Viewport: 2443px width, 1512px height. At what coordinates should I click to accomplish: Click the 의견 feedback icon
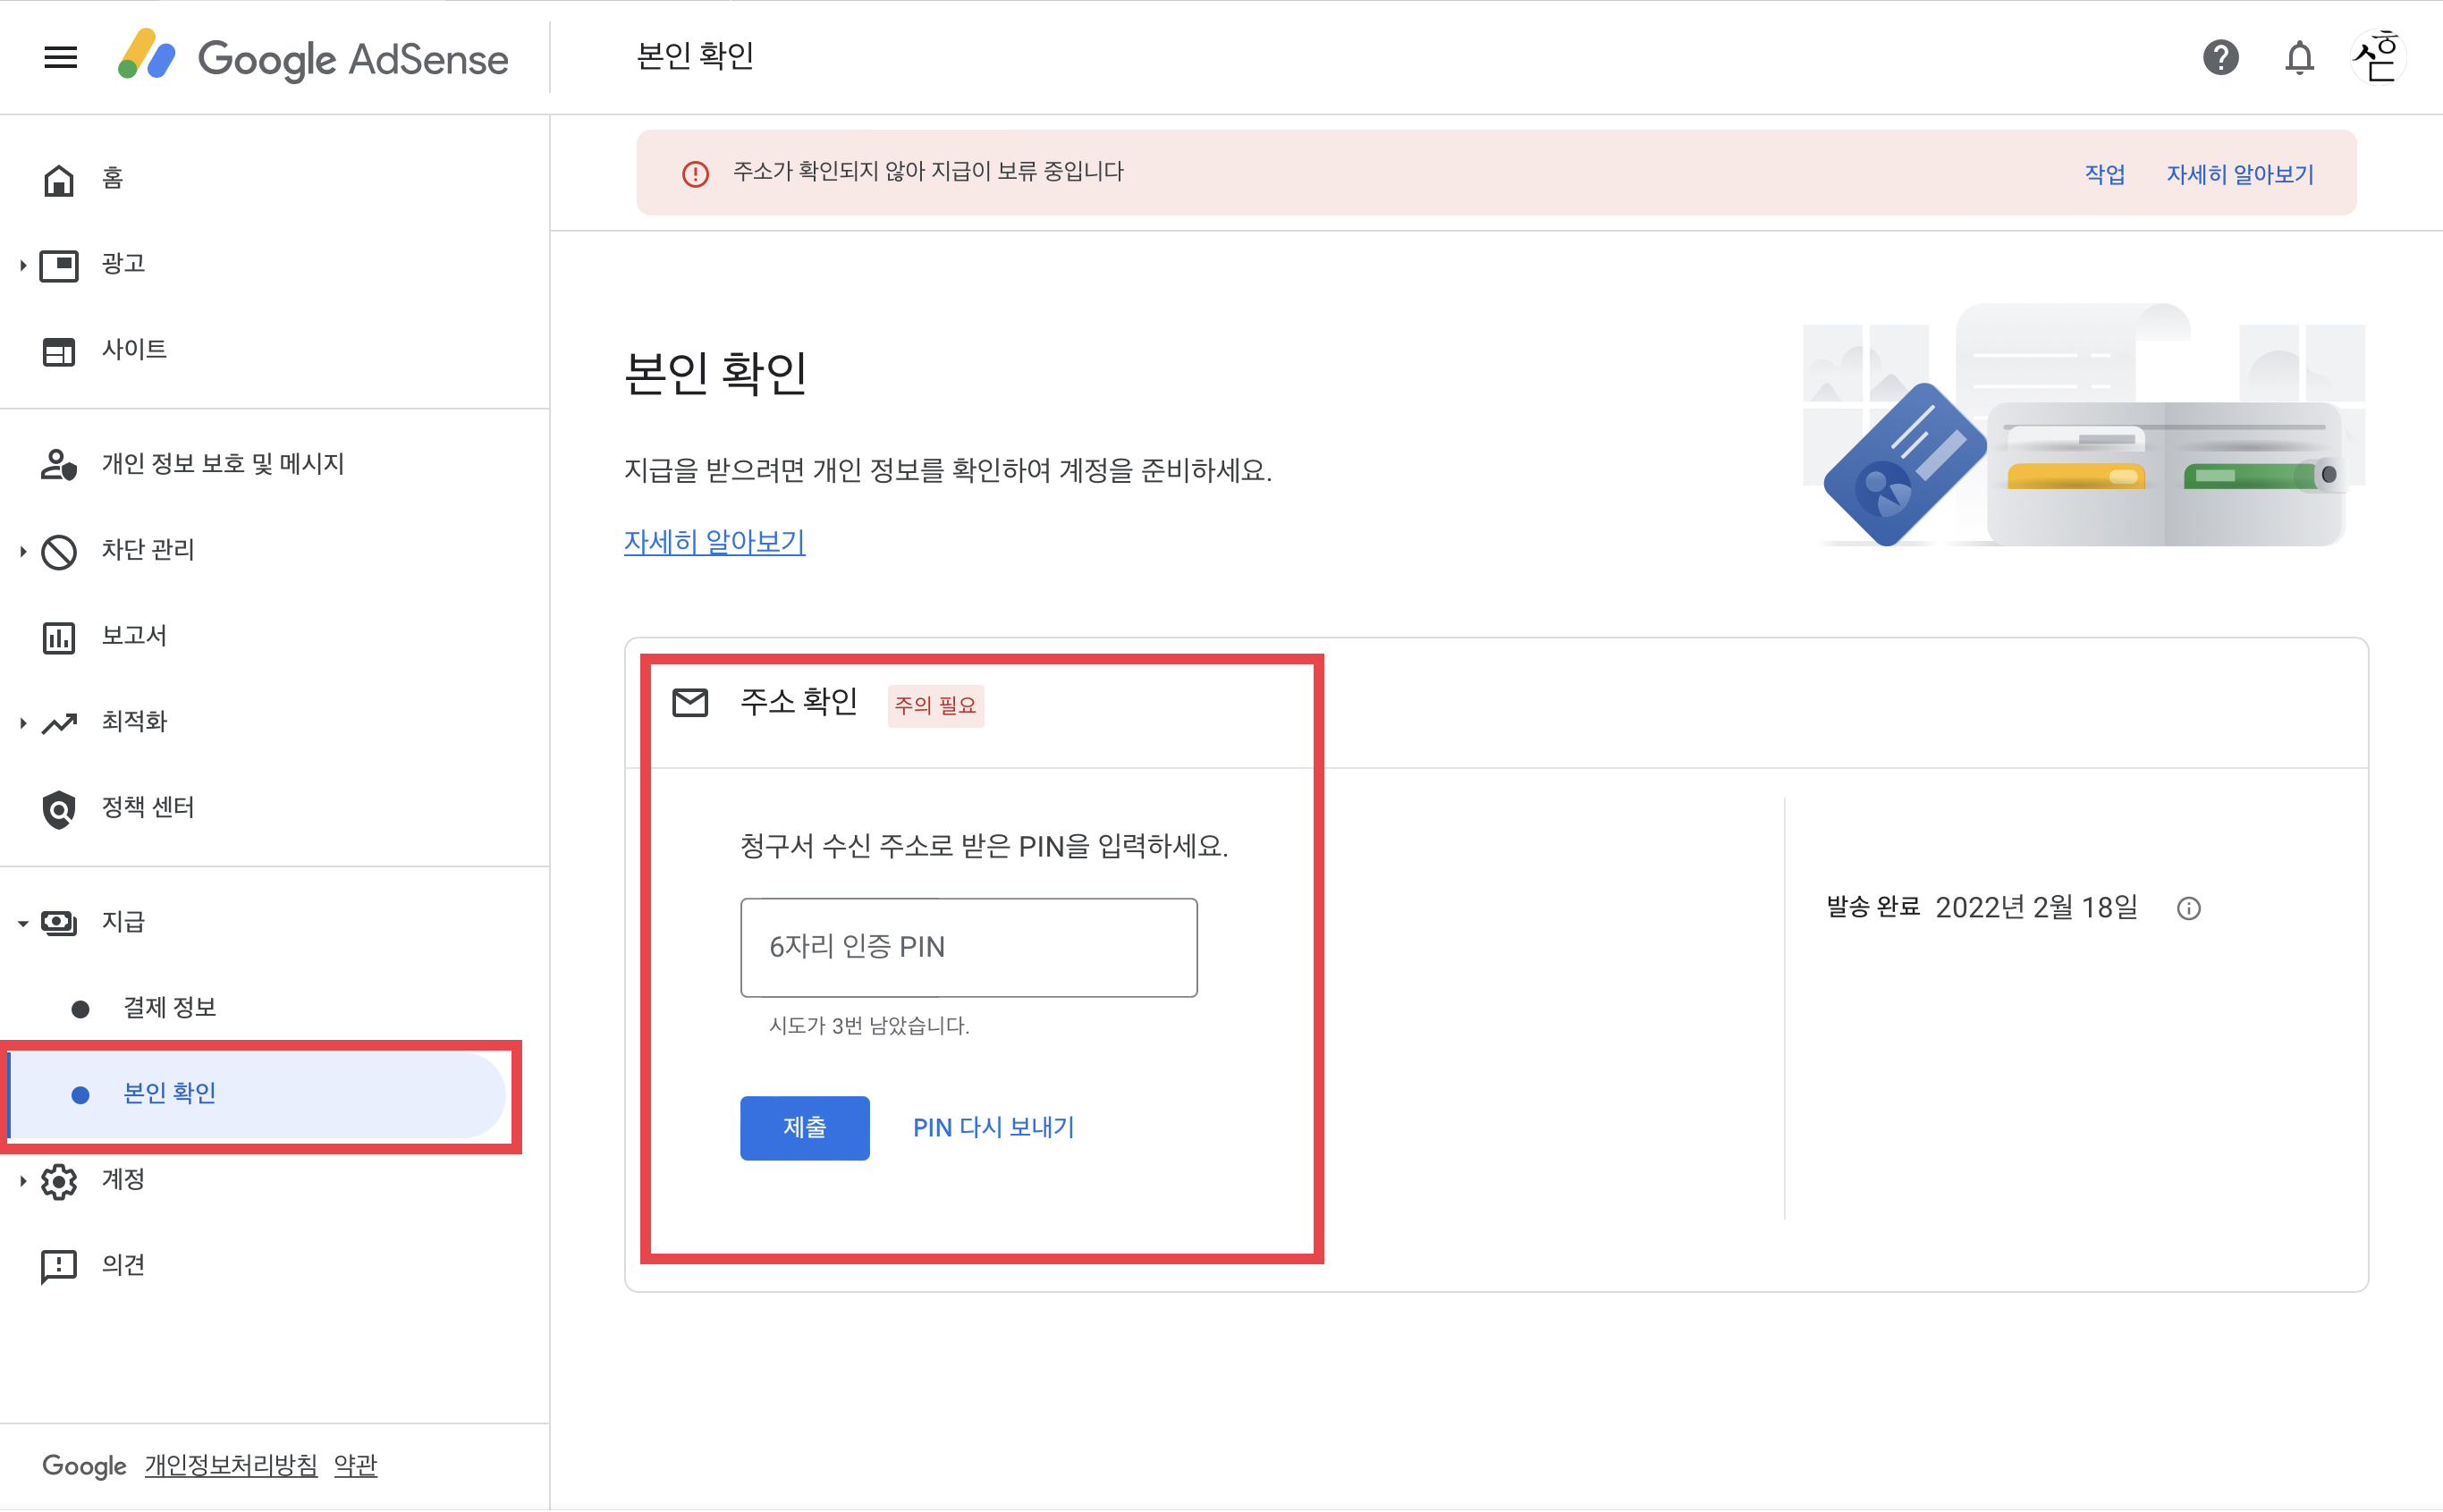pos(59,1267)
